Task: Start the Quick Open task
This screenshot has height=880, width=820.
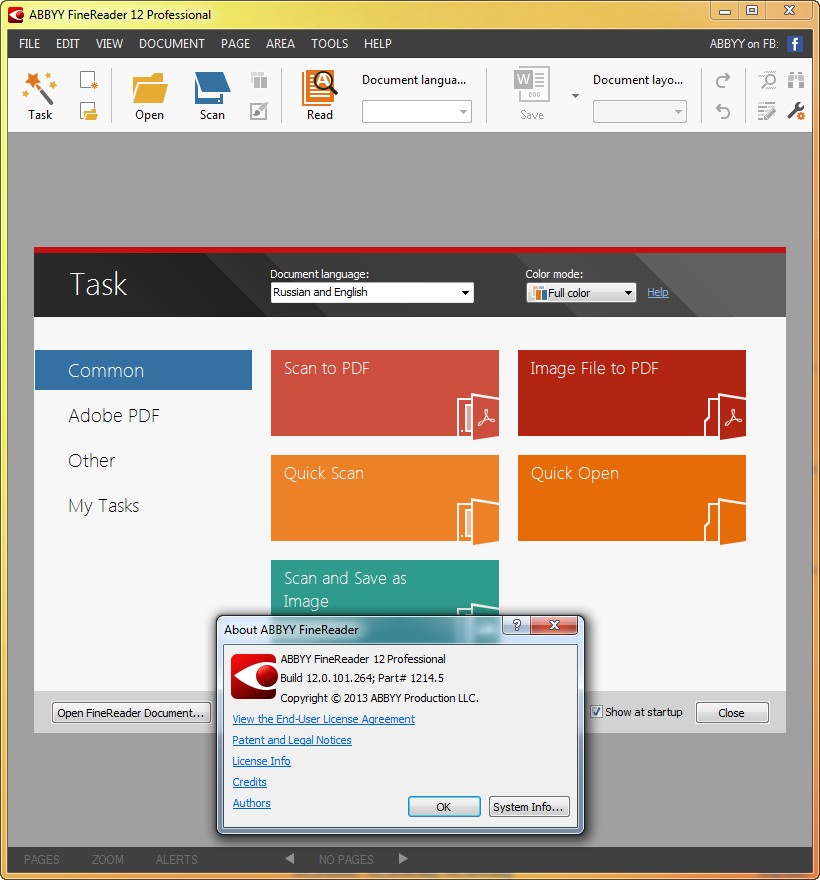Action: (x=631, y=498)
